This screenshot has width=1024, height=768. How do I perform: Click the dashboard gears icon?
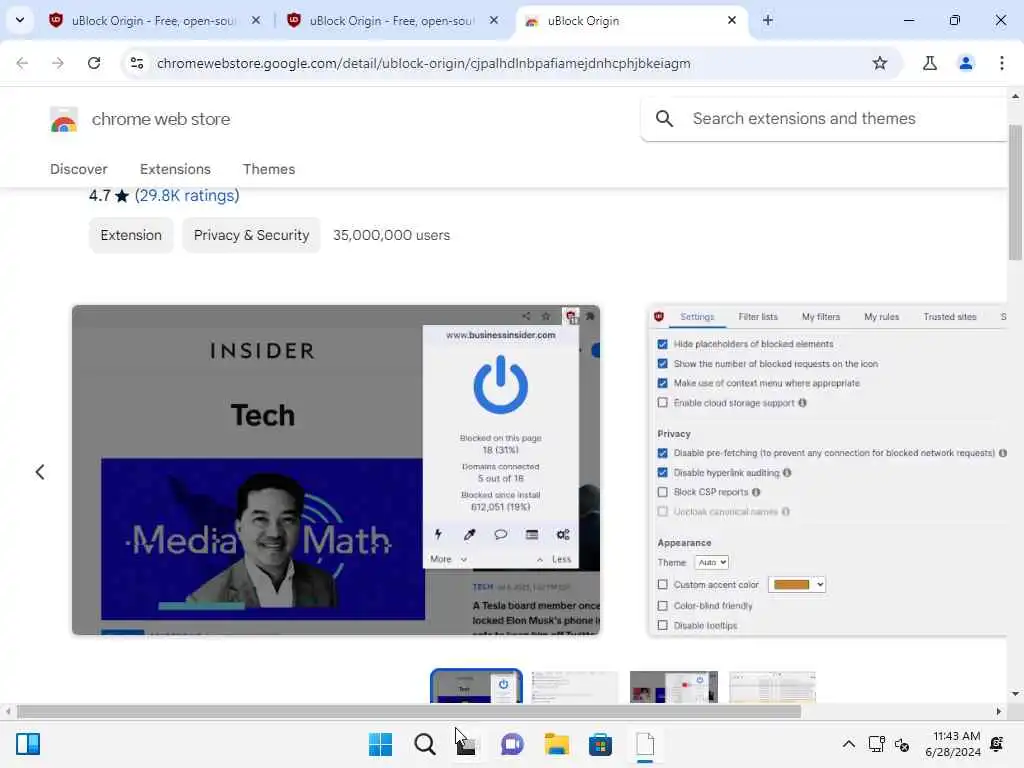pyautogui.click(x=563, y=535)
